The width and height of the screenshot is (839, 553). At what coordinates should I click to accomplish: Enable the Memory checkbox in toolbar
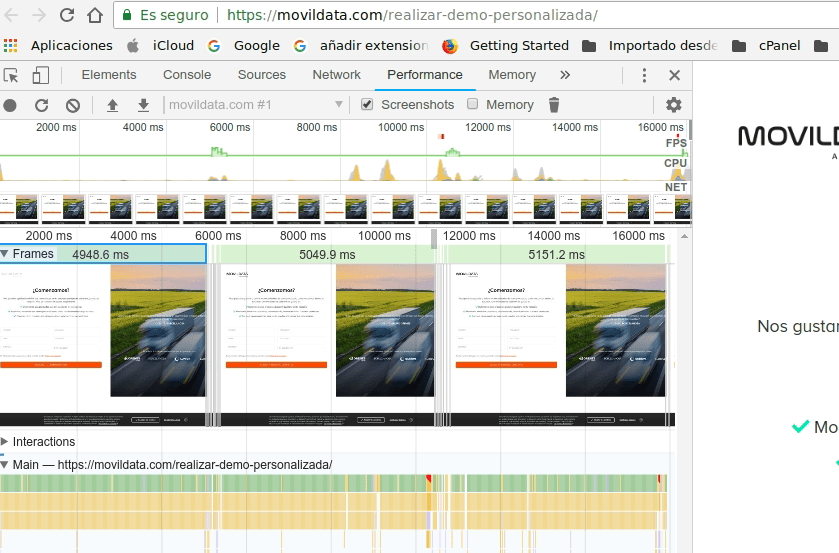(472, 104)
